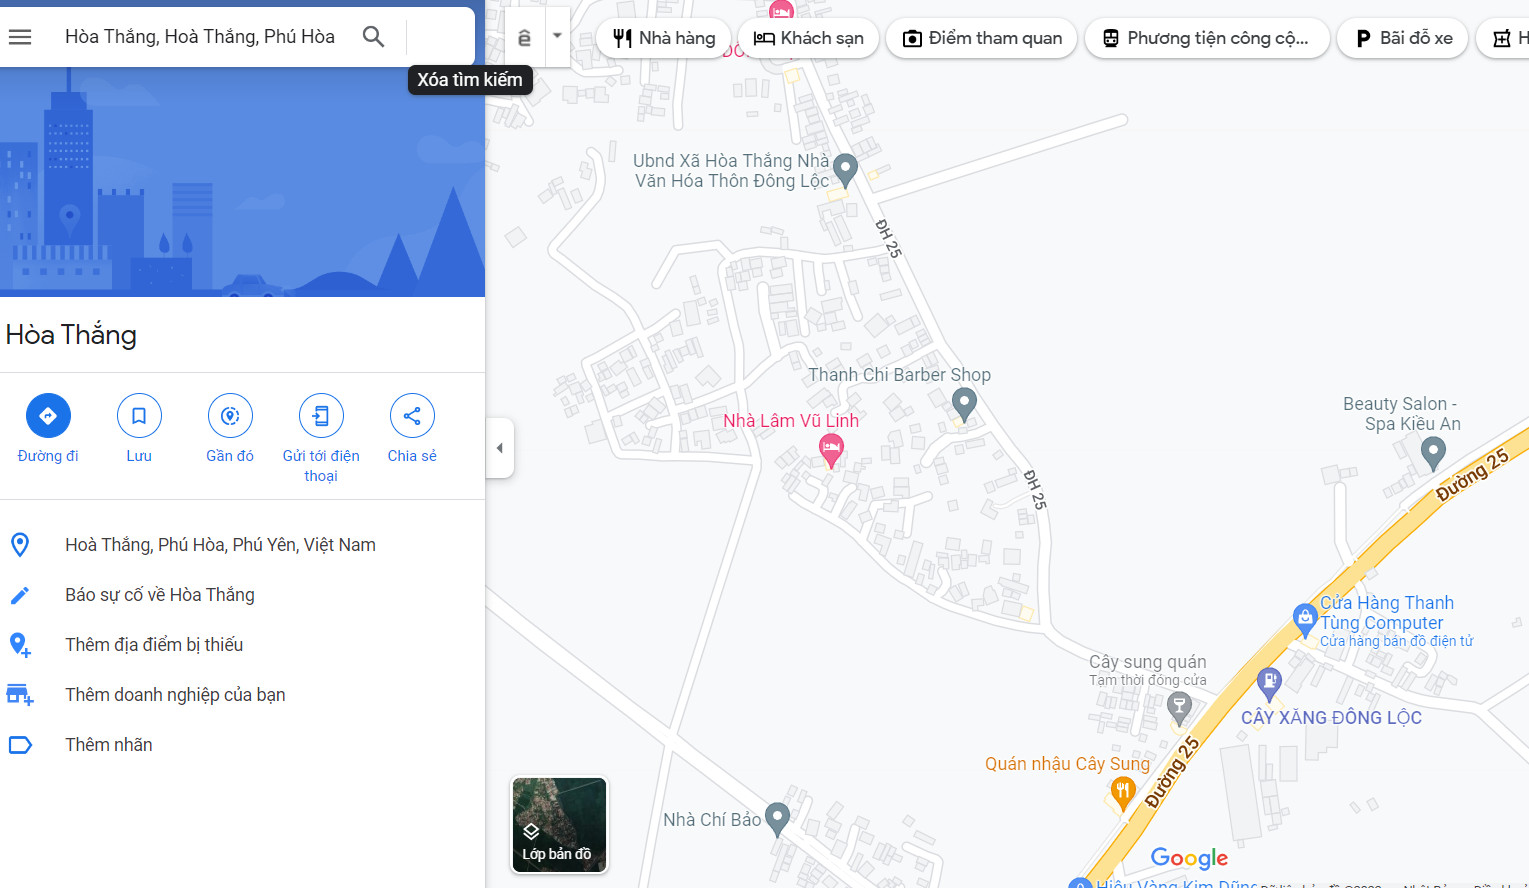The width and height of the screenshot is (1529, 888).
Task: Click Thêm nhãn option
Action: pyautogui.click(x=109, y=745)
